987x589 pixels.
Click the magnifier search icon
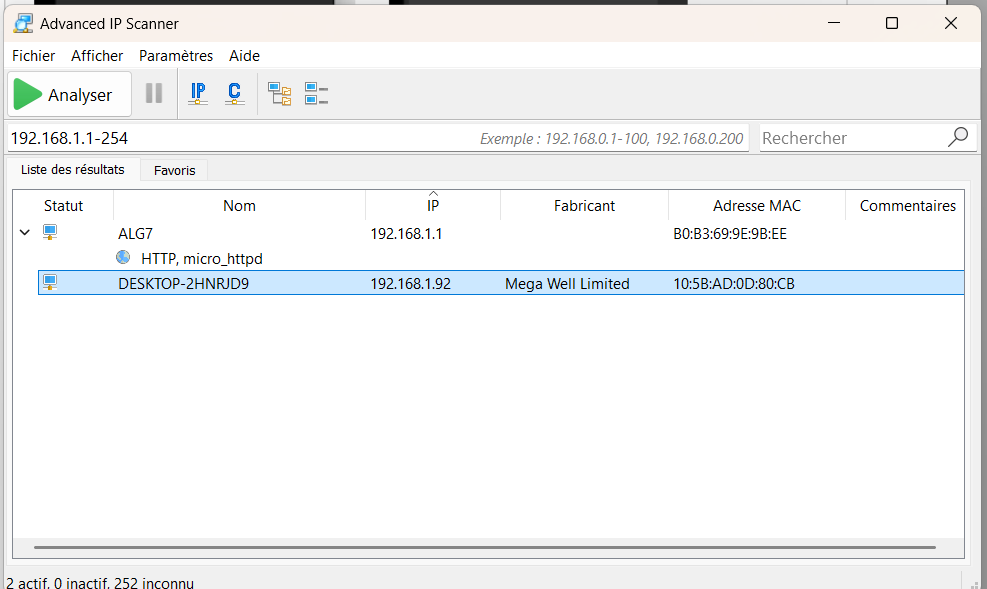pos(957,137)
